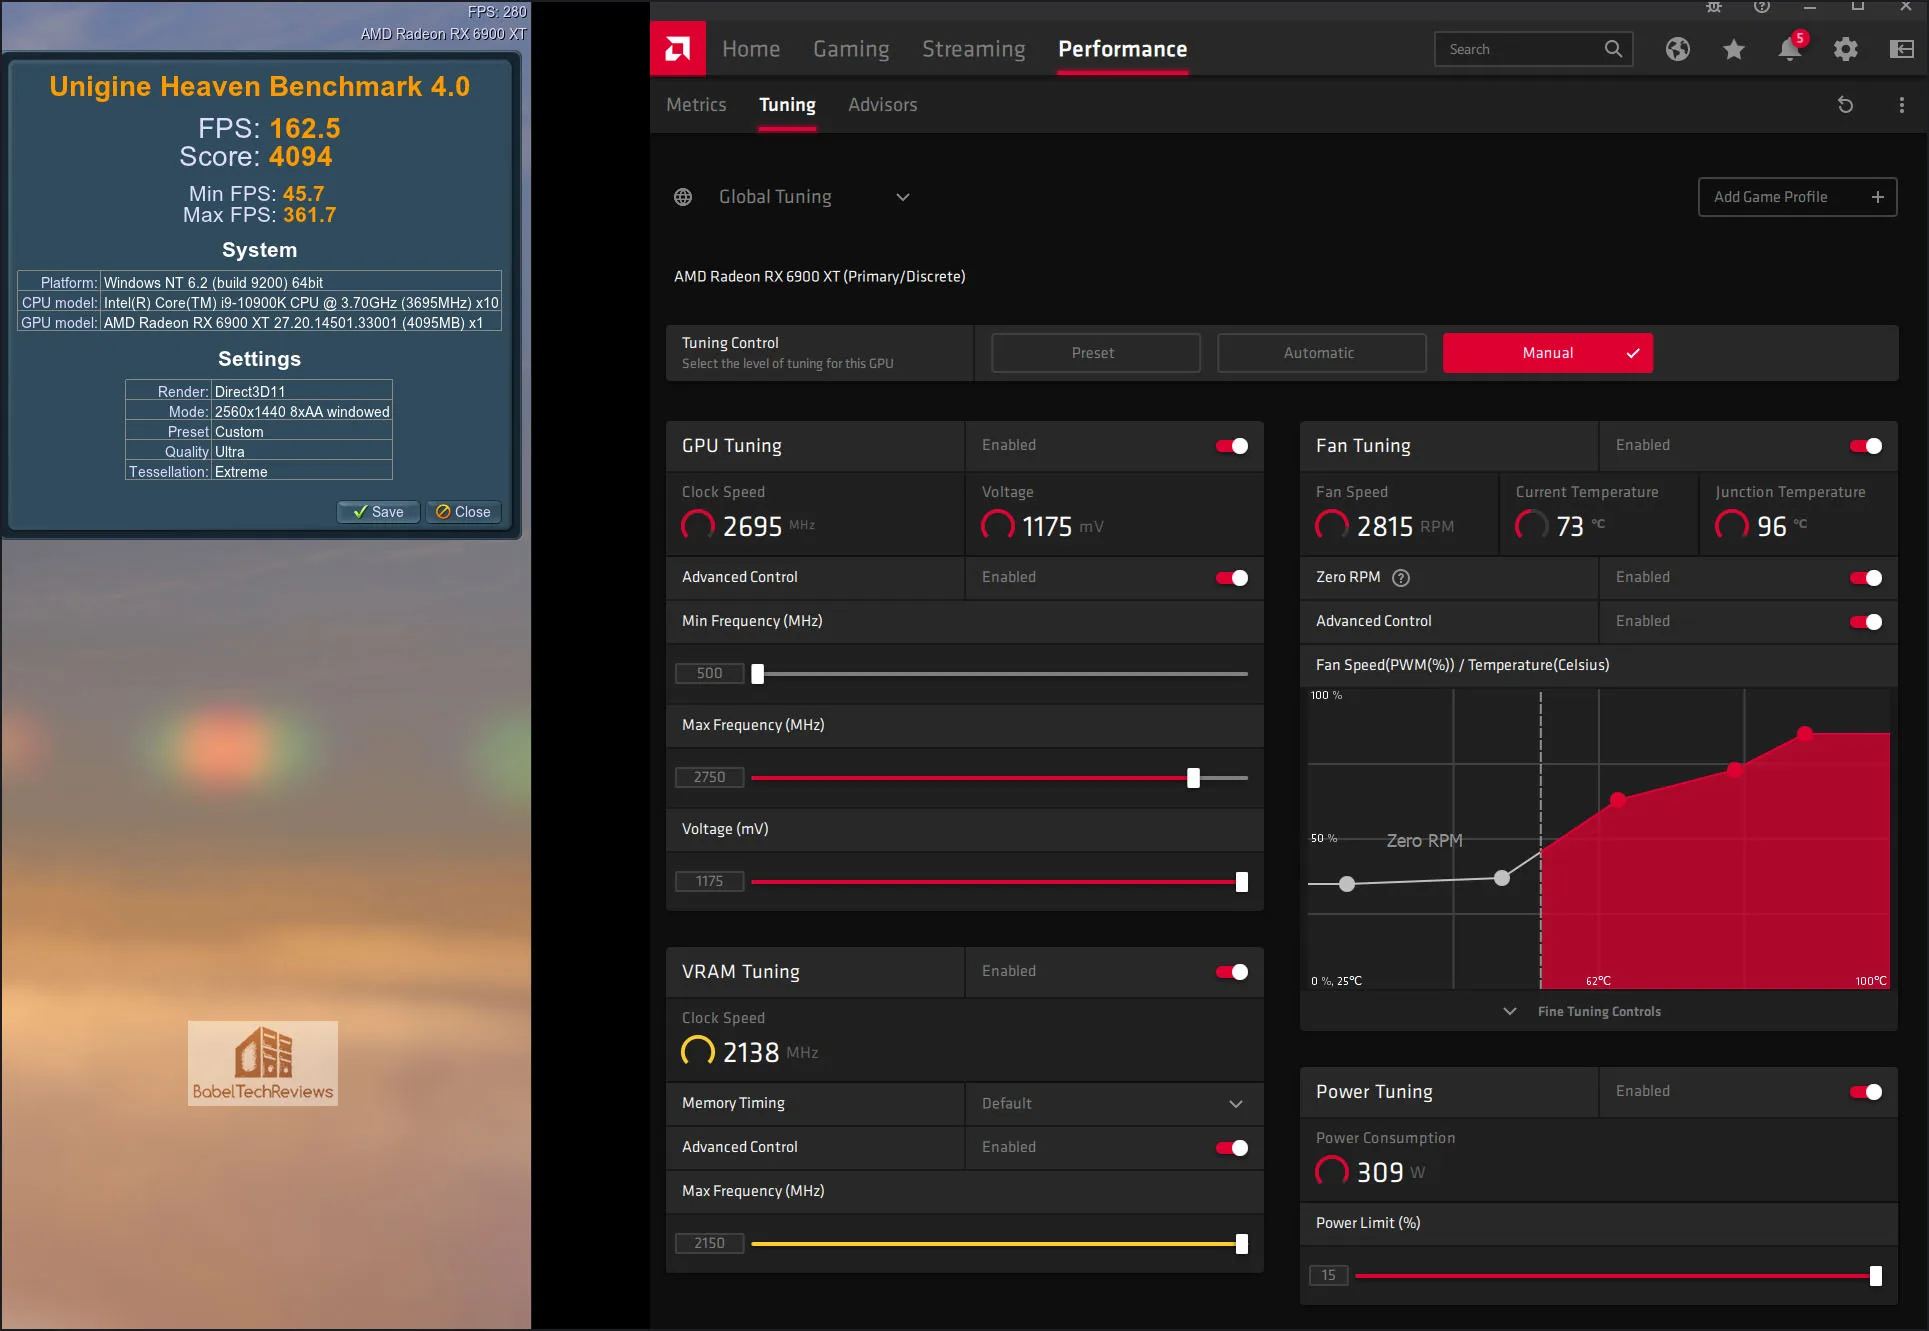This screenshot has width=1929, height=1331.
Task: Switch to the Advisors sub-tab
Action: (x=882, y=105)
